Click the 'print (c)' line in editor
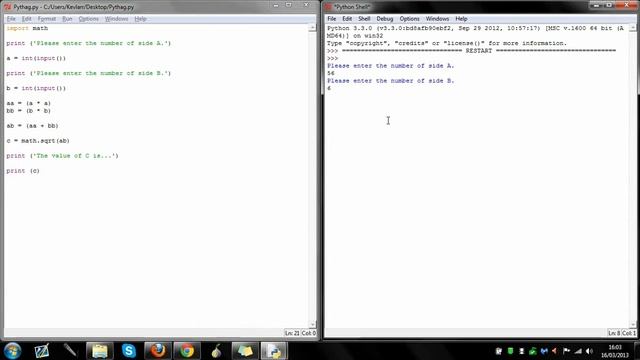This screenshot has height=360, width=640. 23,171
